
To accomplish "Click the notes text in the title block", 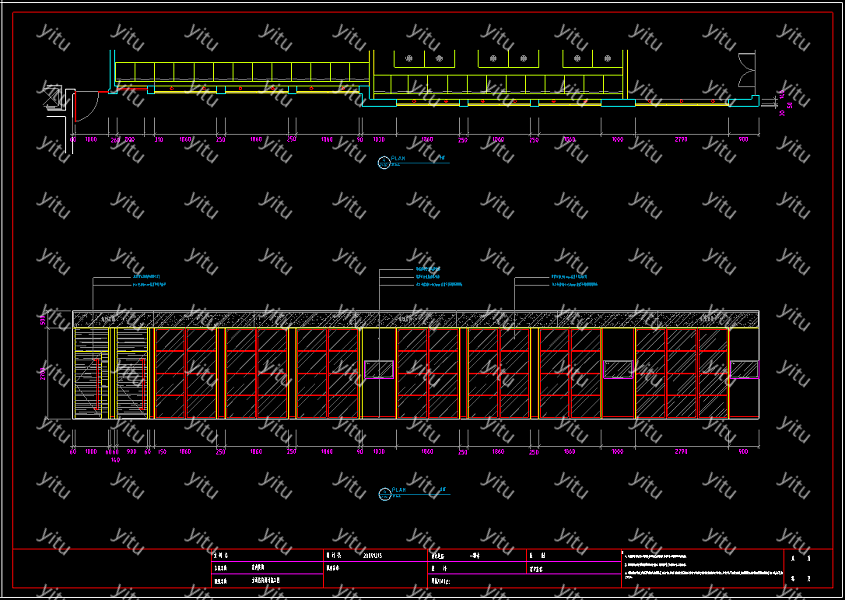I will click(x=700, y=566).
